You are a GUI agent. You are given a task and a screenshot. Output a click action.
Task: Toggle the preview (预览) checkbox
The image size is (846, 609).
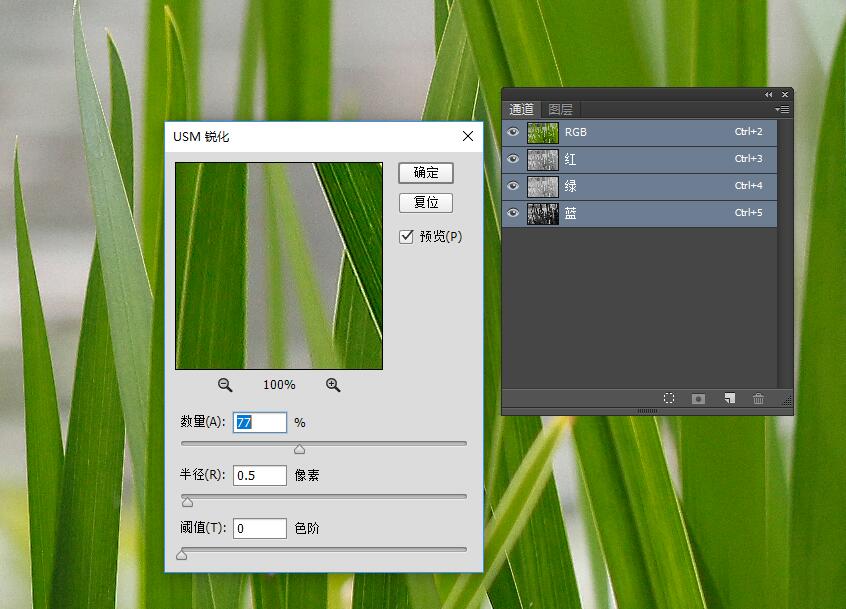(x=406, y=236)
